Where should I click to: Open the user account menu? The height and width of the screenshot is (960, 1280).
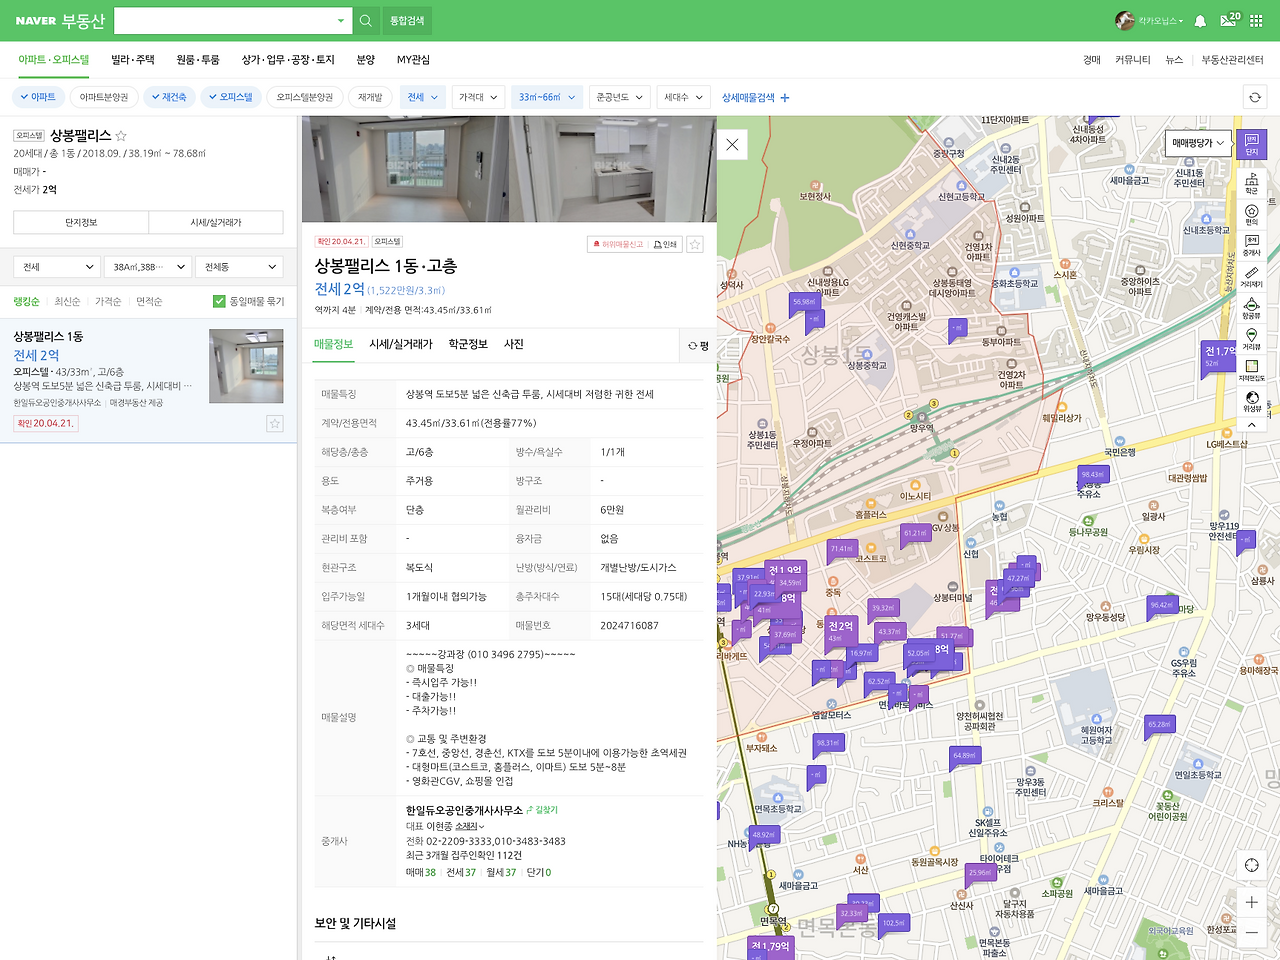pyautogui.click(x=1150, y=21)
